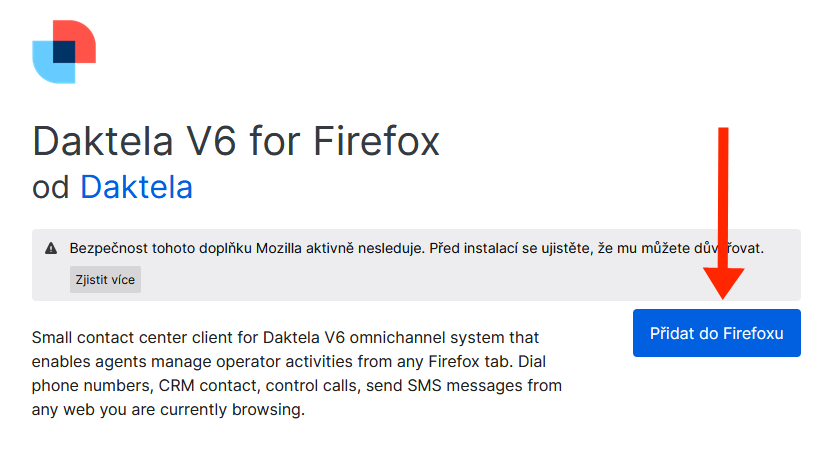Click the Daktela logo icon
834x451 pixels.
point(64,51)
